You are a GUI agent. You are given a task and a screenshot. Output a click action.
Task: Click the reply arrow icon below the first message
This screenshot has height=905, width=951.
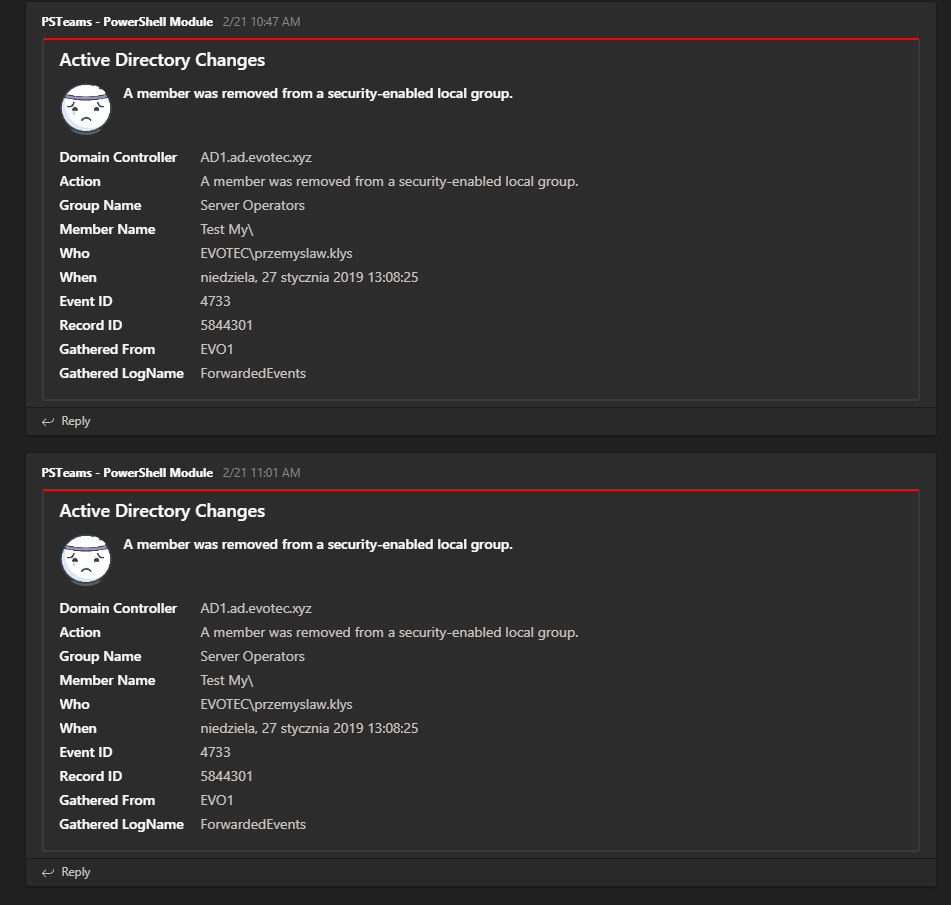point(48,421)
